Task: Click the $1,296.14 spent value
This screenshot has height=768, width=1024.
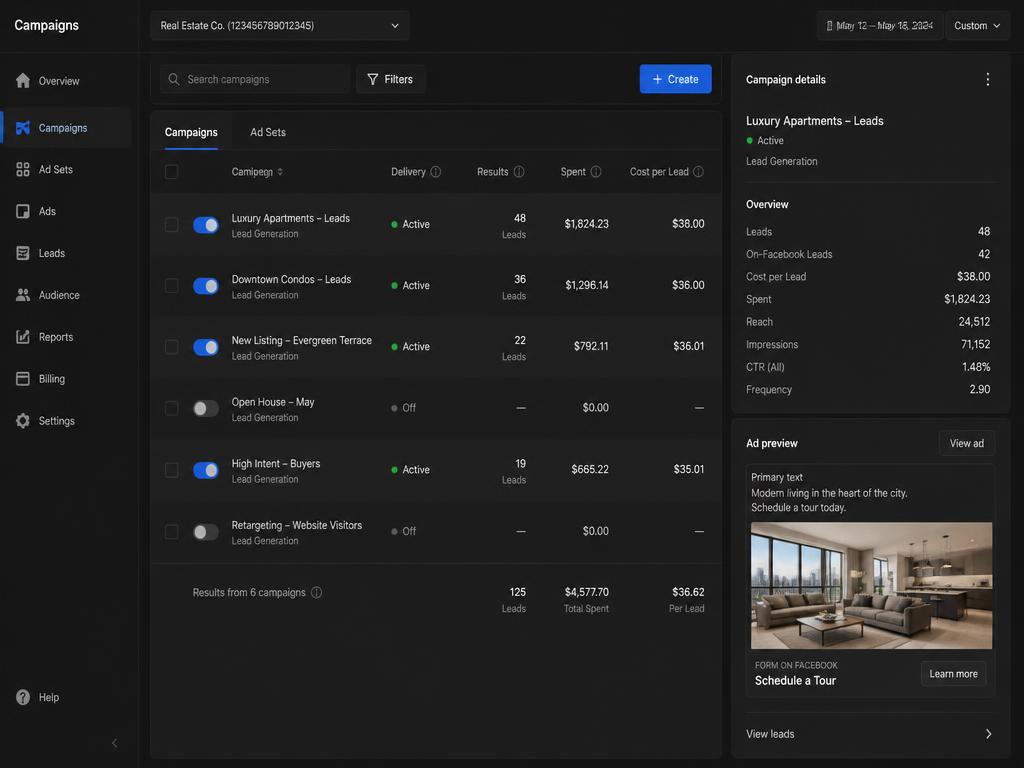Action: (586, 285)
